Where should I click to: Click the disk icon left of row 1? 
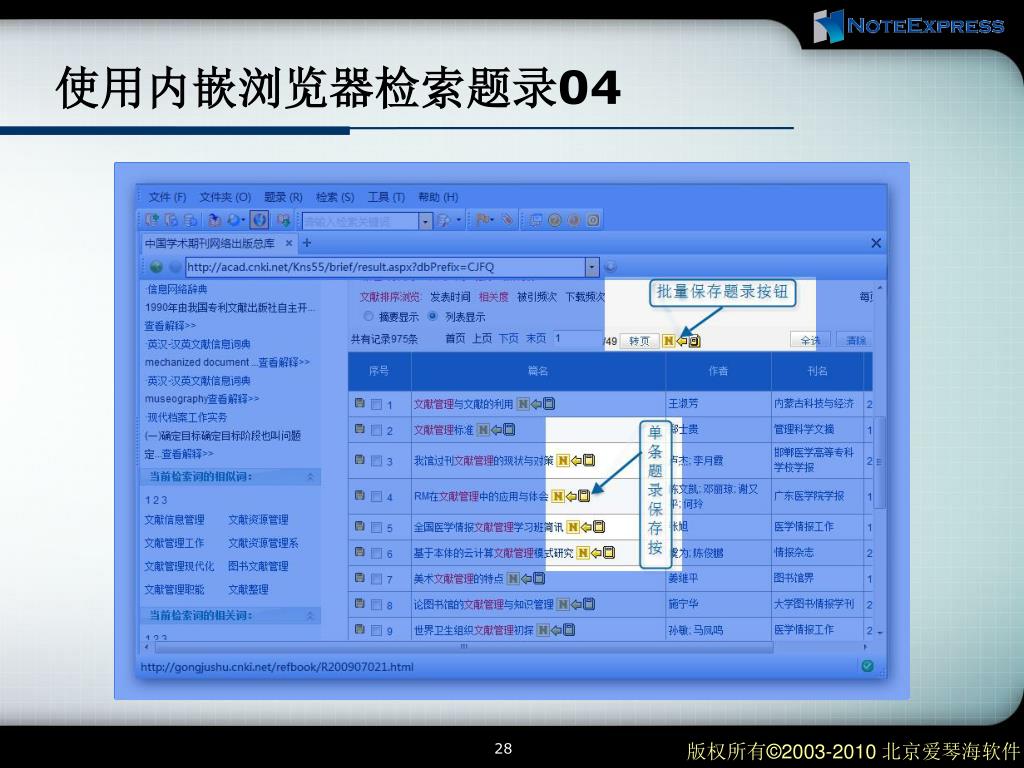point(359,403)
